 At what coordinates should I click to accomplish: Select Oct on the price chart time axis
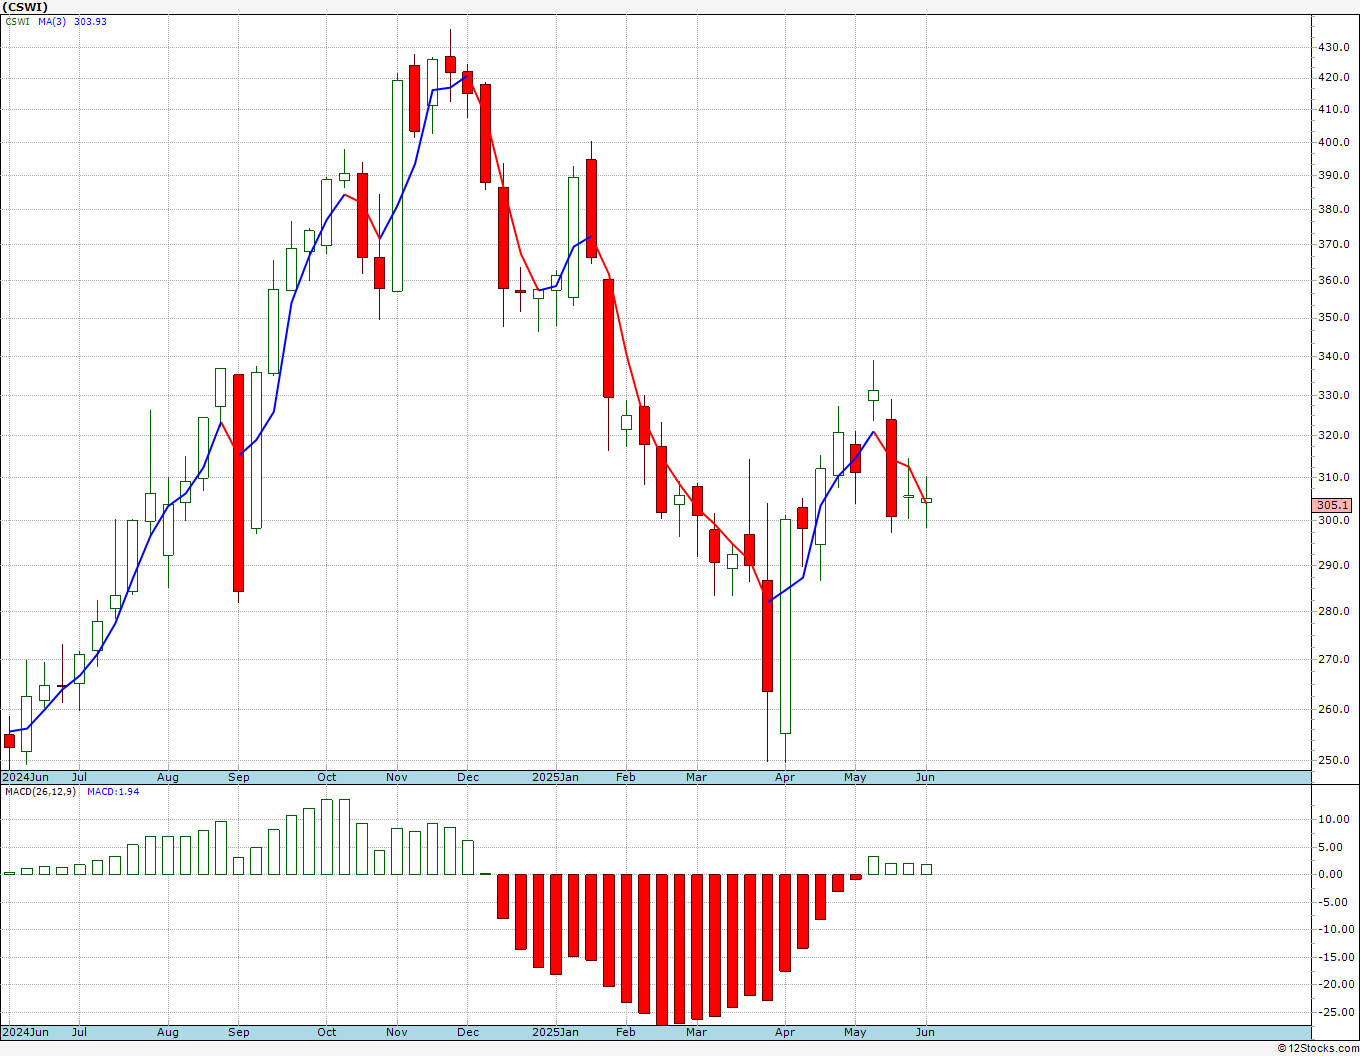327,777
